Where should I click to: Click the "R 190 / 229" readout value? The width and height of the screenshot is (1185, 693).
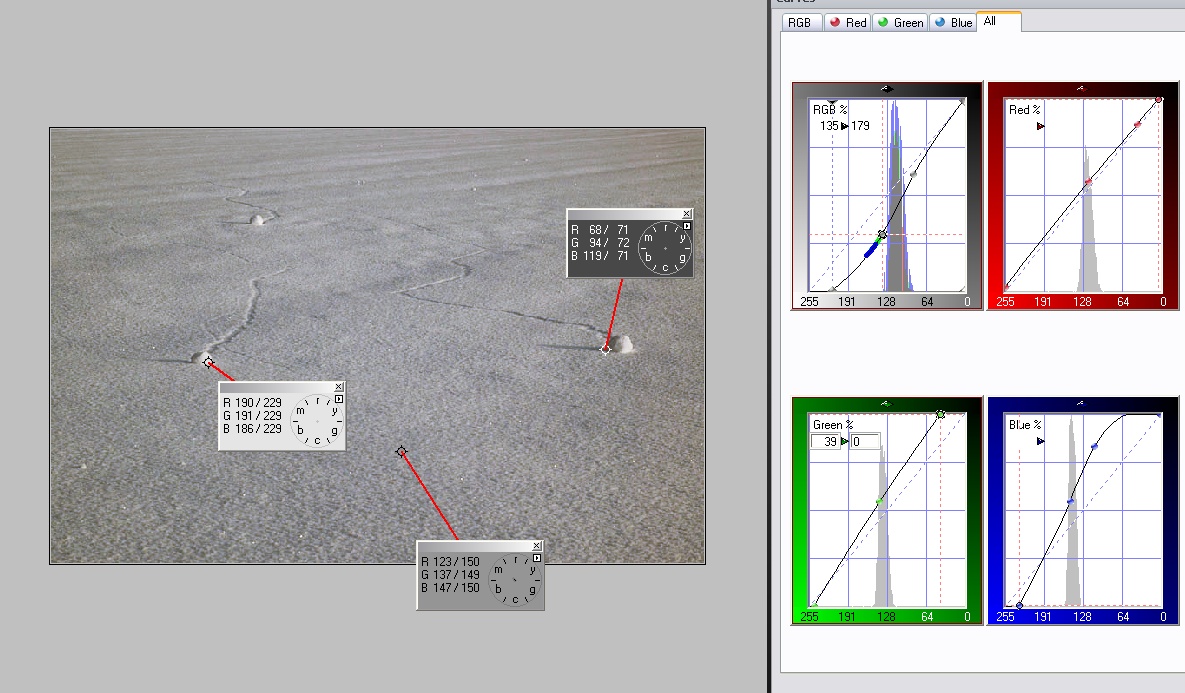pyautogui.click(x=252, y=403)
